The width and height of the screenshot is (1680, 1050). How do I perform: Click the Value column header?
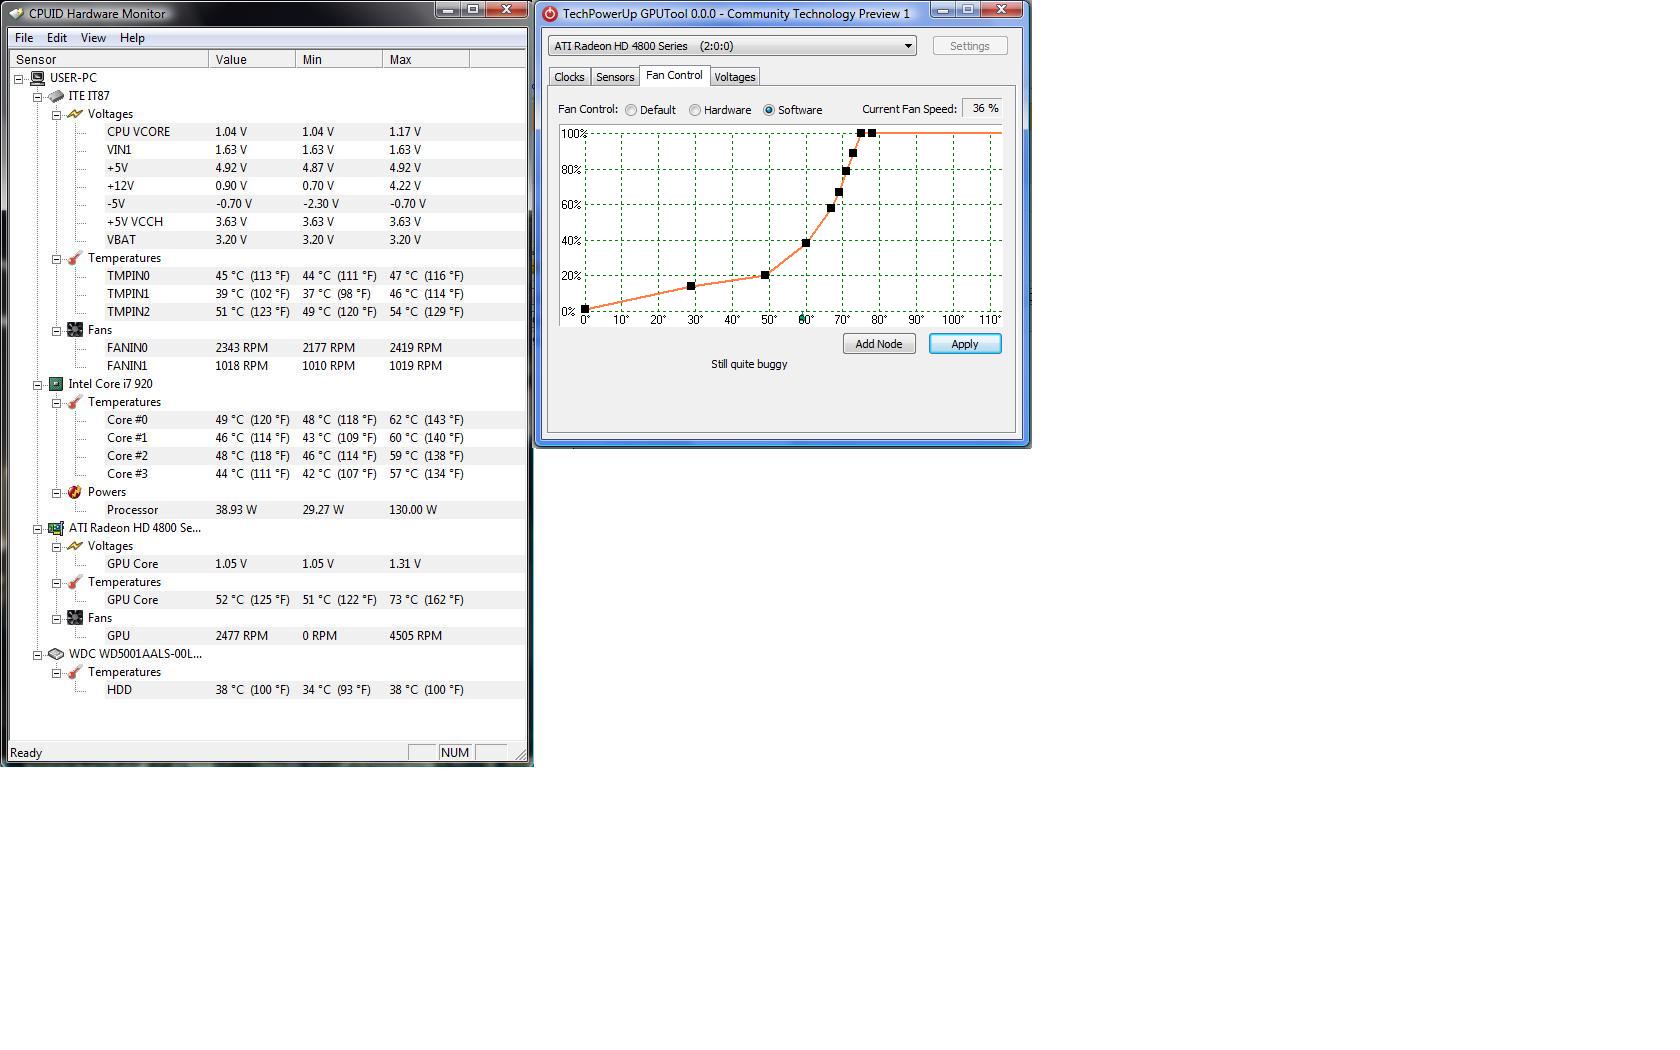click(252, 60)
